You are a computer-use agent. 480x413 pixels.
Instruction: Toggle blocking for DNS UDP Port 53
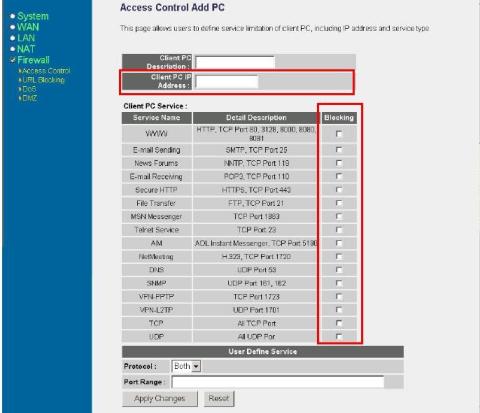(339, 270)
